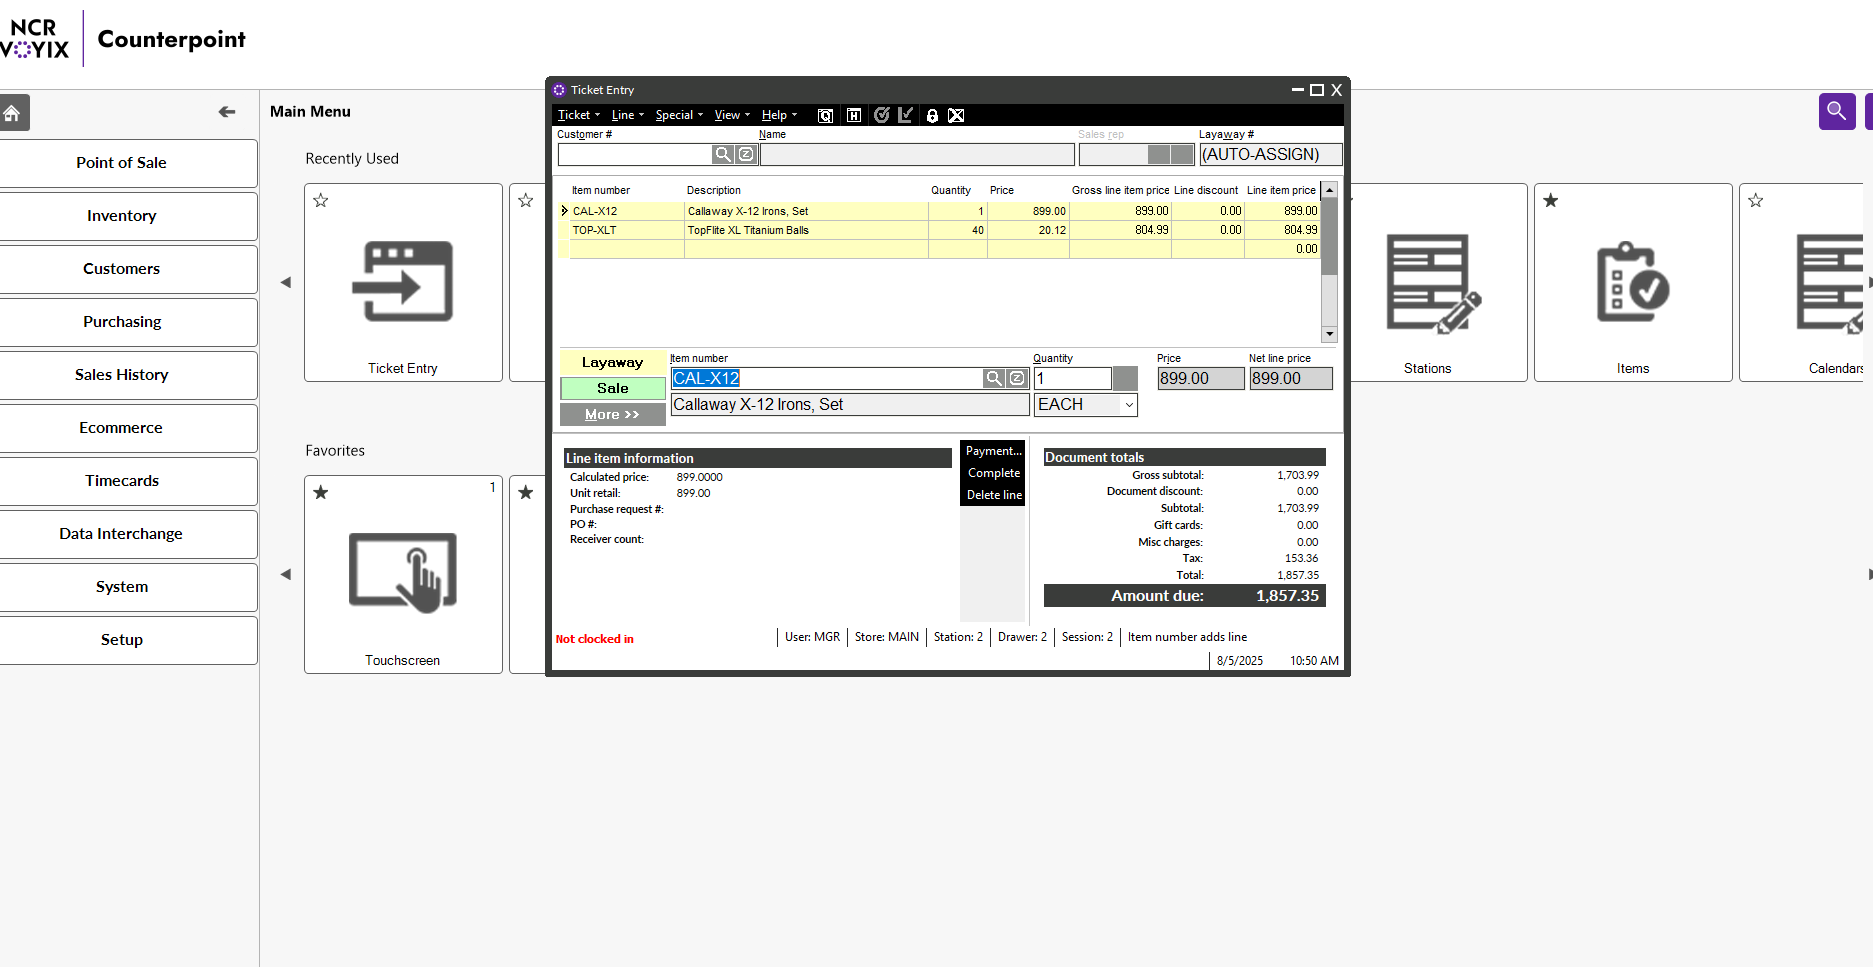Expand the Special menu dropdown
Viewport: 1873px width, 967px height.
(679, 116)
